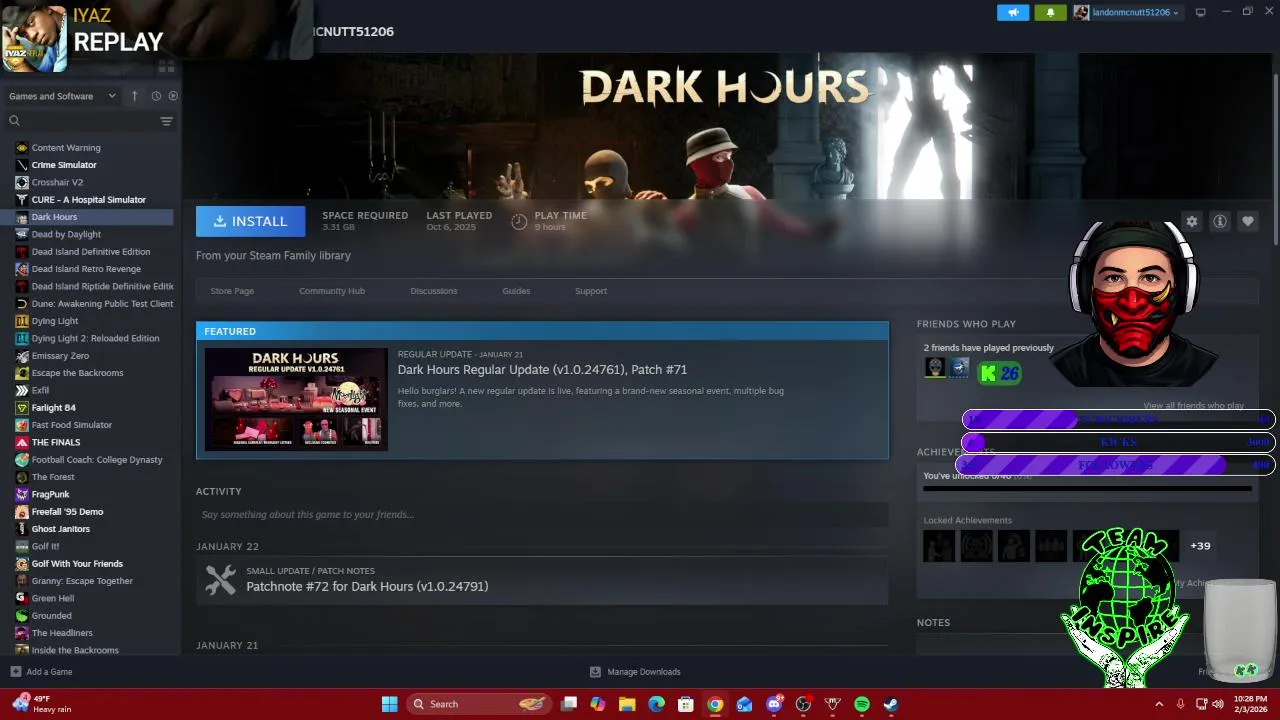Open first friend's avatar in Friends Who Play
The height and width of the screenshot is (720, 1280).
pyautogui.click(x=934, y=368)
